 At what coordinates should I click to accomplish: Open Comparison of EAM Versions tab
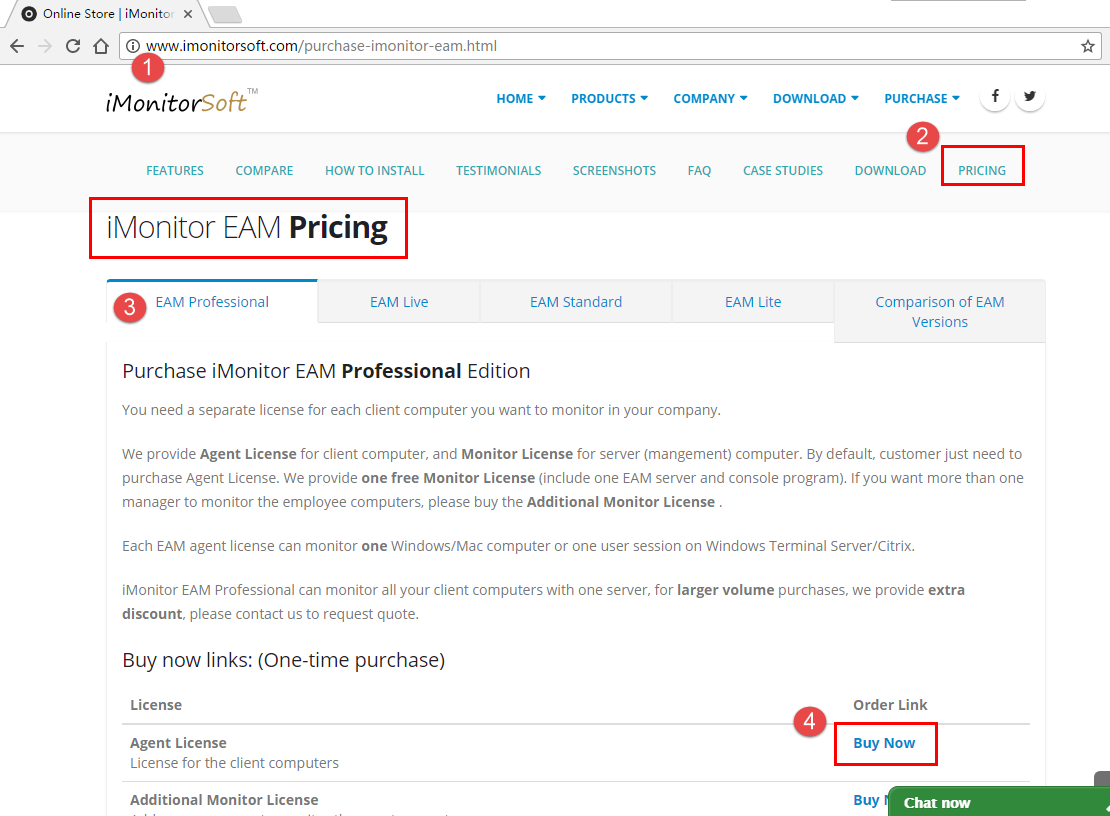(940, 312)
